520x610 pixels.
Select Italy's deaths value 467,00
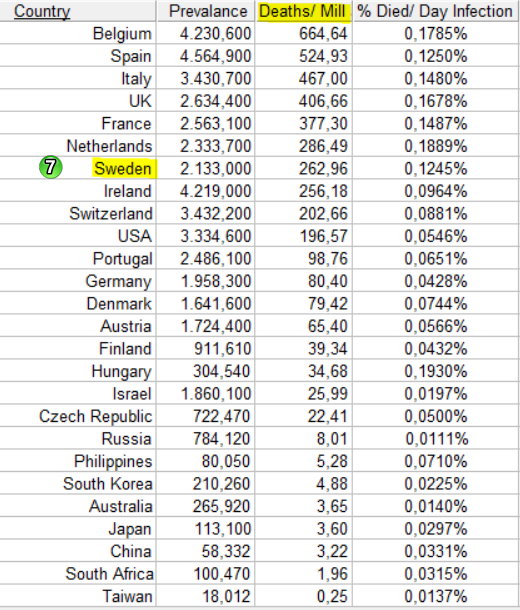point(323,79)
